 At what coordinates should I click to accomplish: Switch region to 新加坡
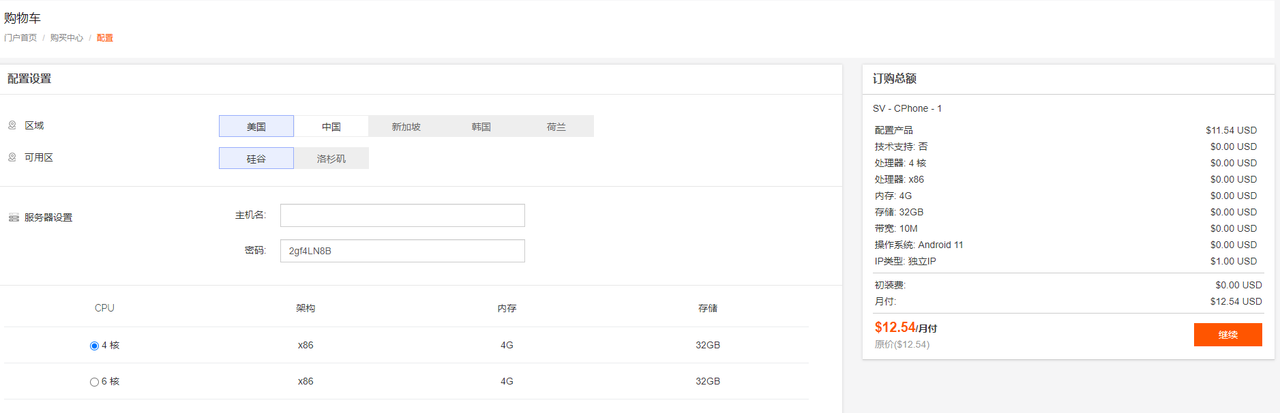tap(406, 126)
